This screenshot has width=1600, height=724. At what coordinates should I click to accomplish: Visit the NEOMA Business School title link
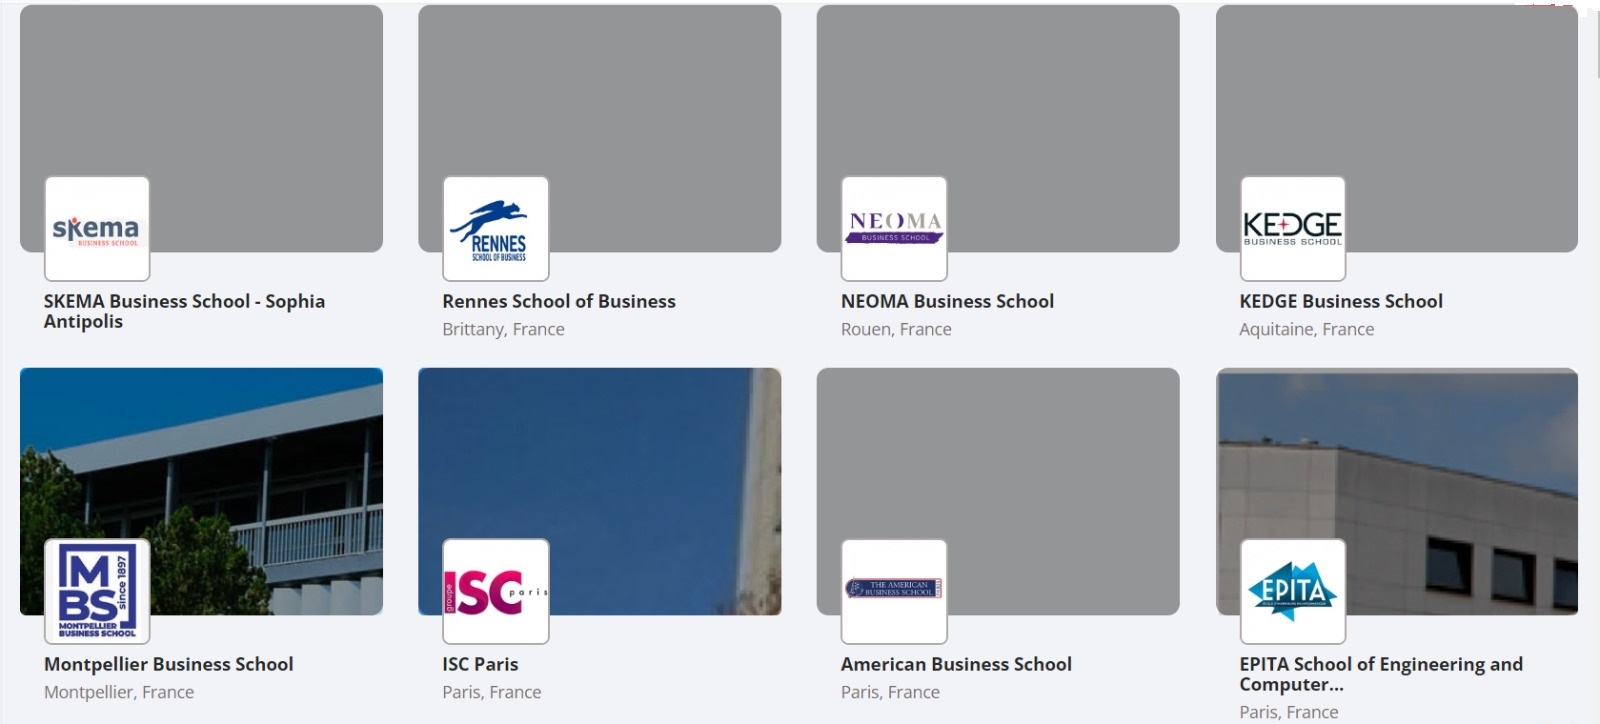[947, 301]
